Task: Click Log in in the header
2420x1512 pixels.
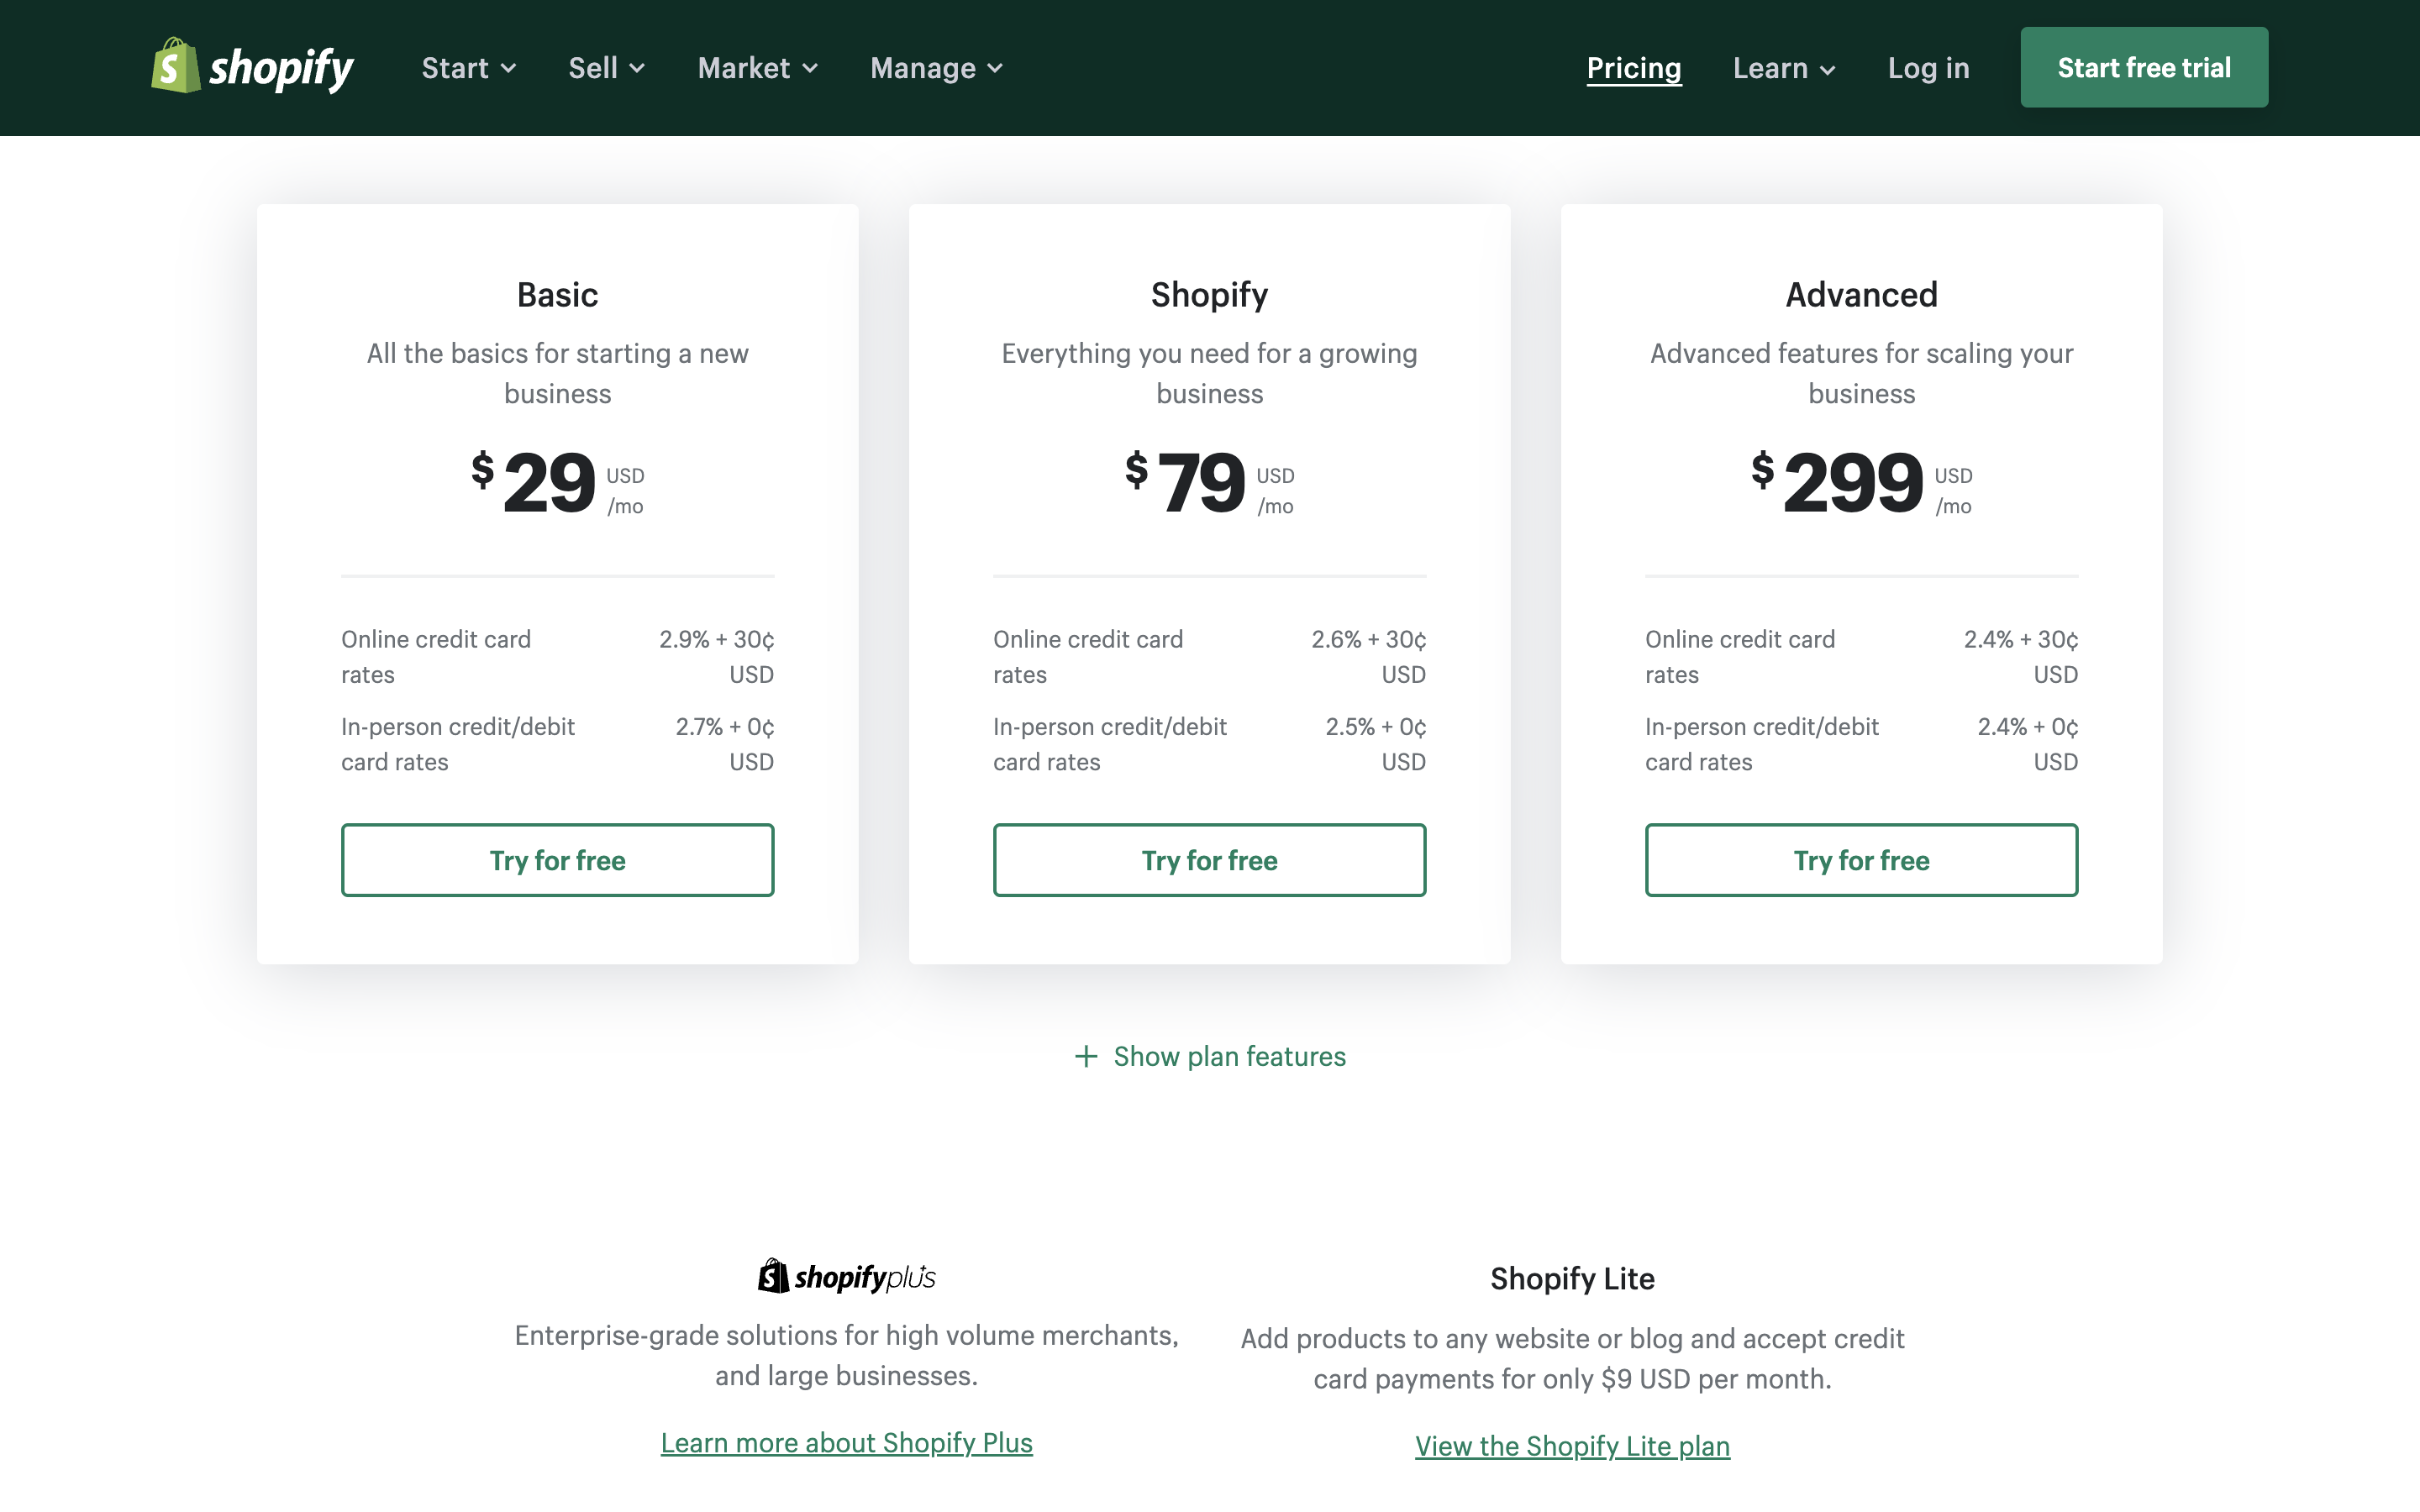Action: (x=1928, y=68)
